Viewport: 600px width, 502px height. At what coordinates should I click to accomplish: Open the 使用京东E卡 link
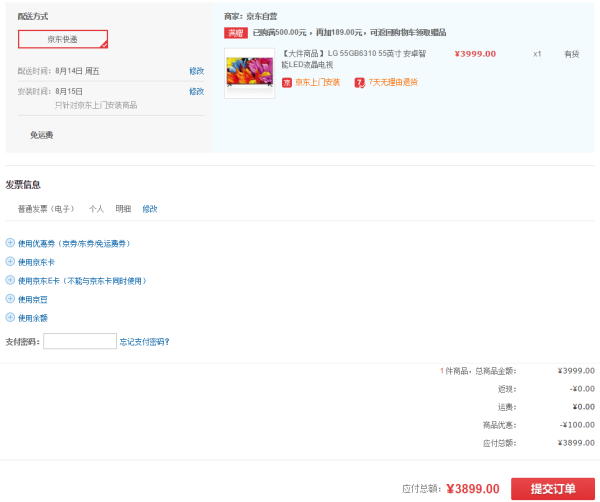pos(82,281)
